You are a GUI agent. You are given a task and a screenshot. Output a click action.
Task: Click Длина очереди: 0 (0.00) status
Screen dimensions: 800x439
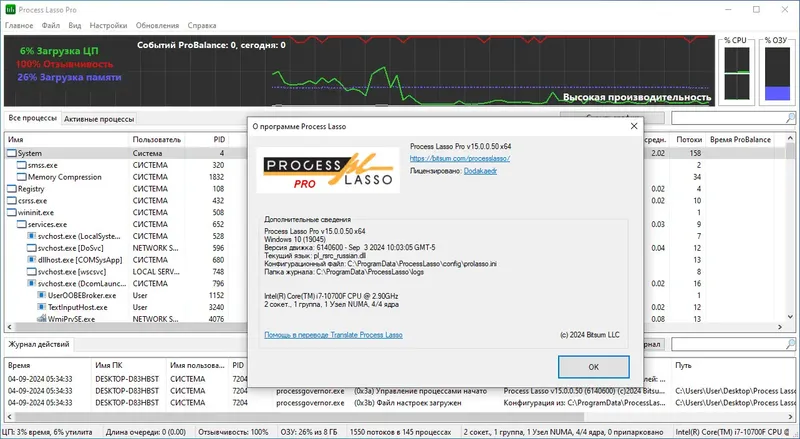coord(146,432)
